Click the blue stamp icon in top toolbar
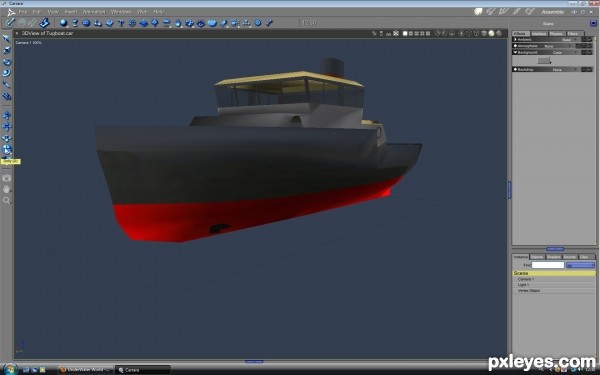600x375 pixels. pyautogui.click(x=45, y=23)
